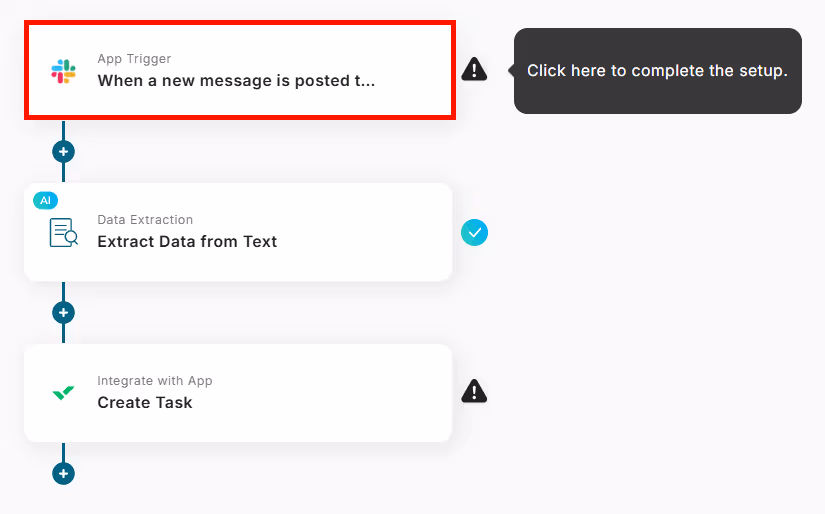This screenshot has height=514, width=825.
Task: Click the 'App Trigger' label text
Action: coord(134,58)
